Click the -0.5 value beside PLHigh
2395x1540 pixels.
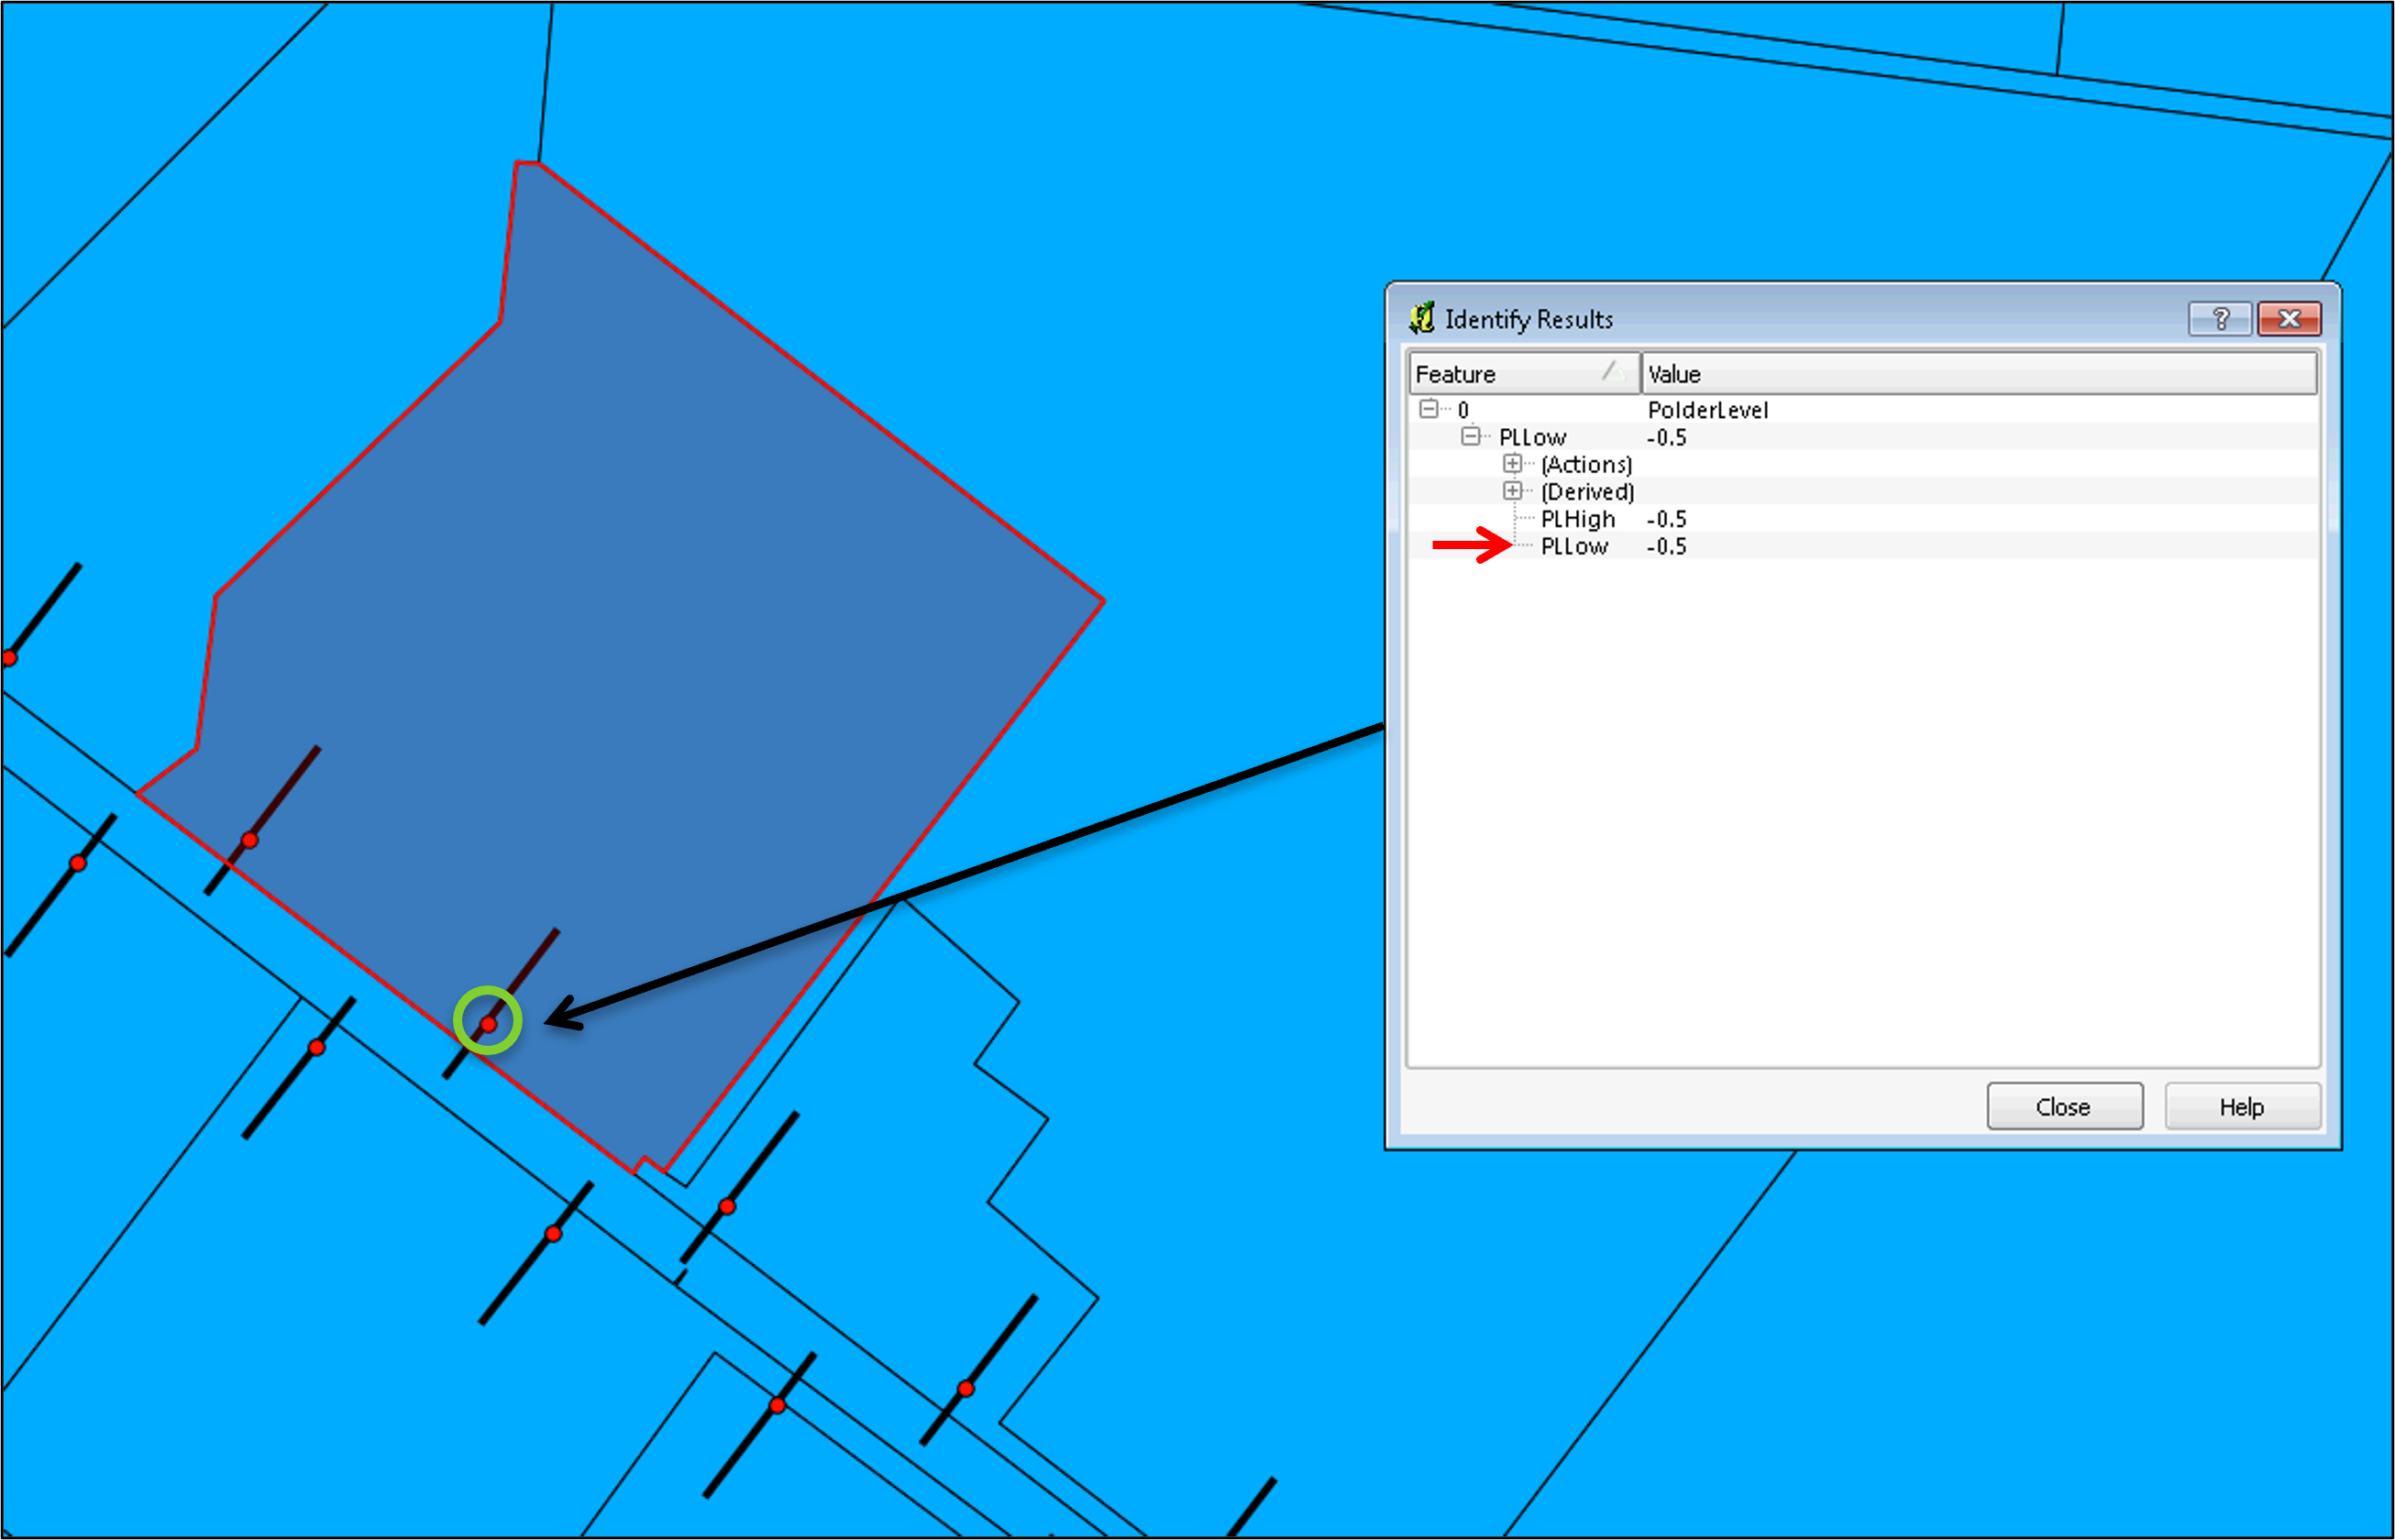coord(1666,519)
